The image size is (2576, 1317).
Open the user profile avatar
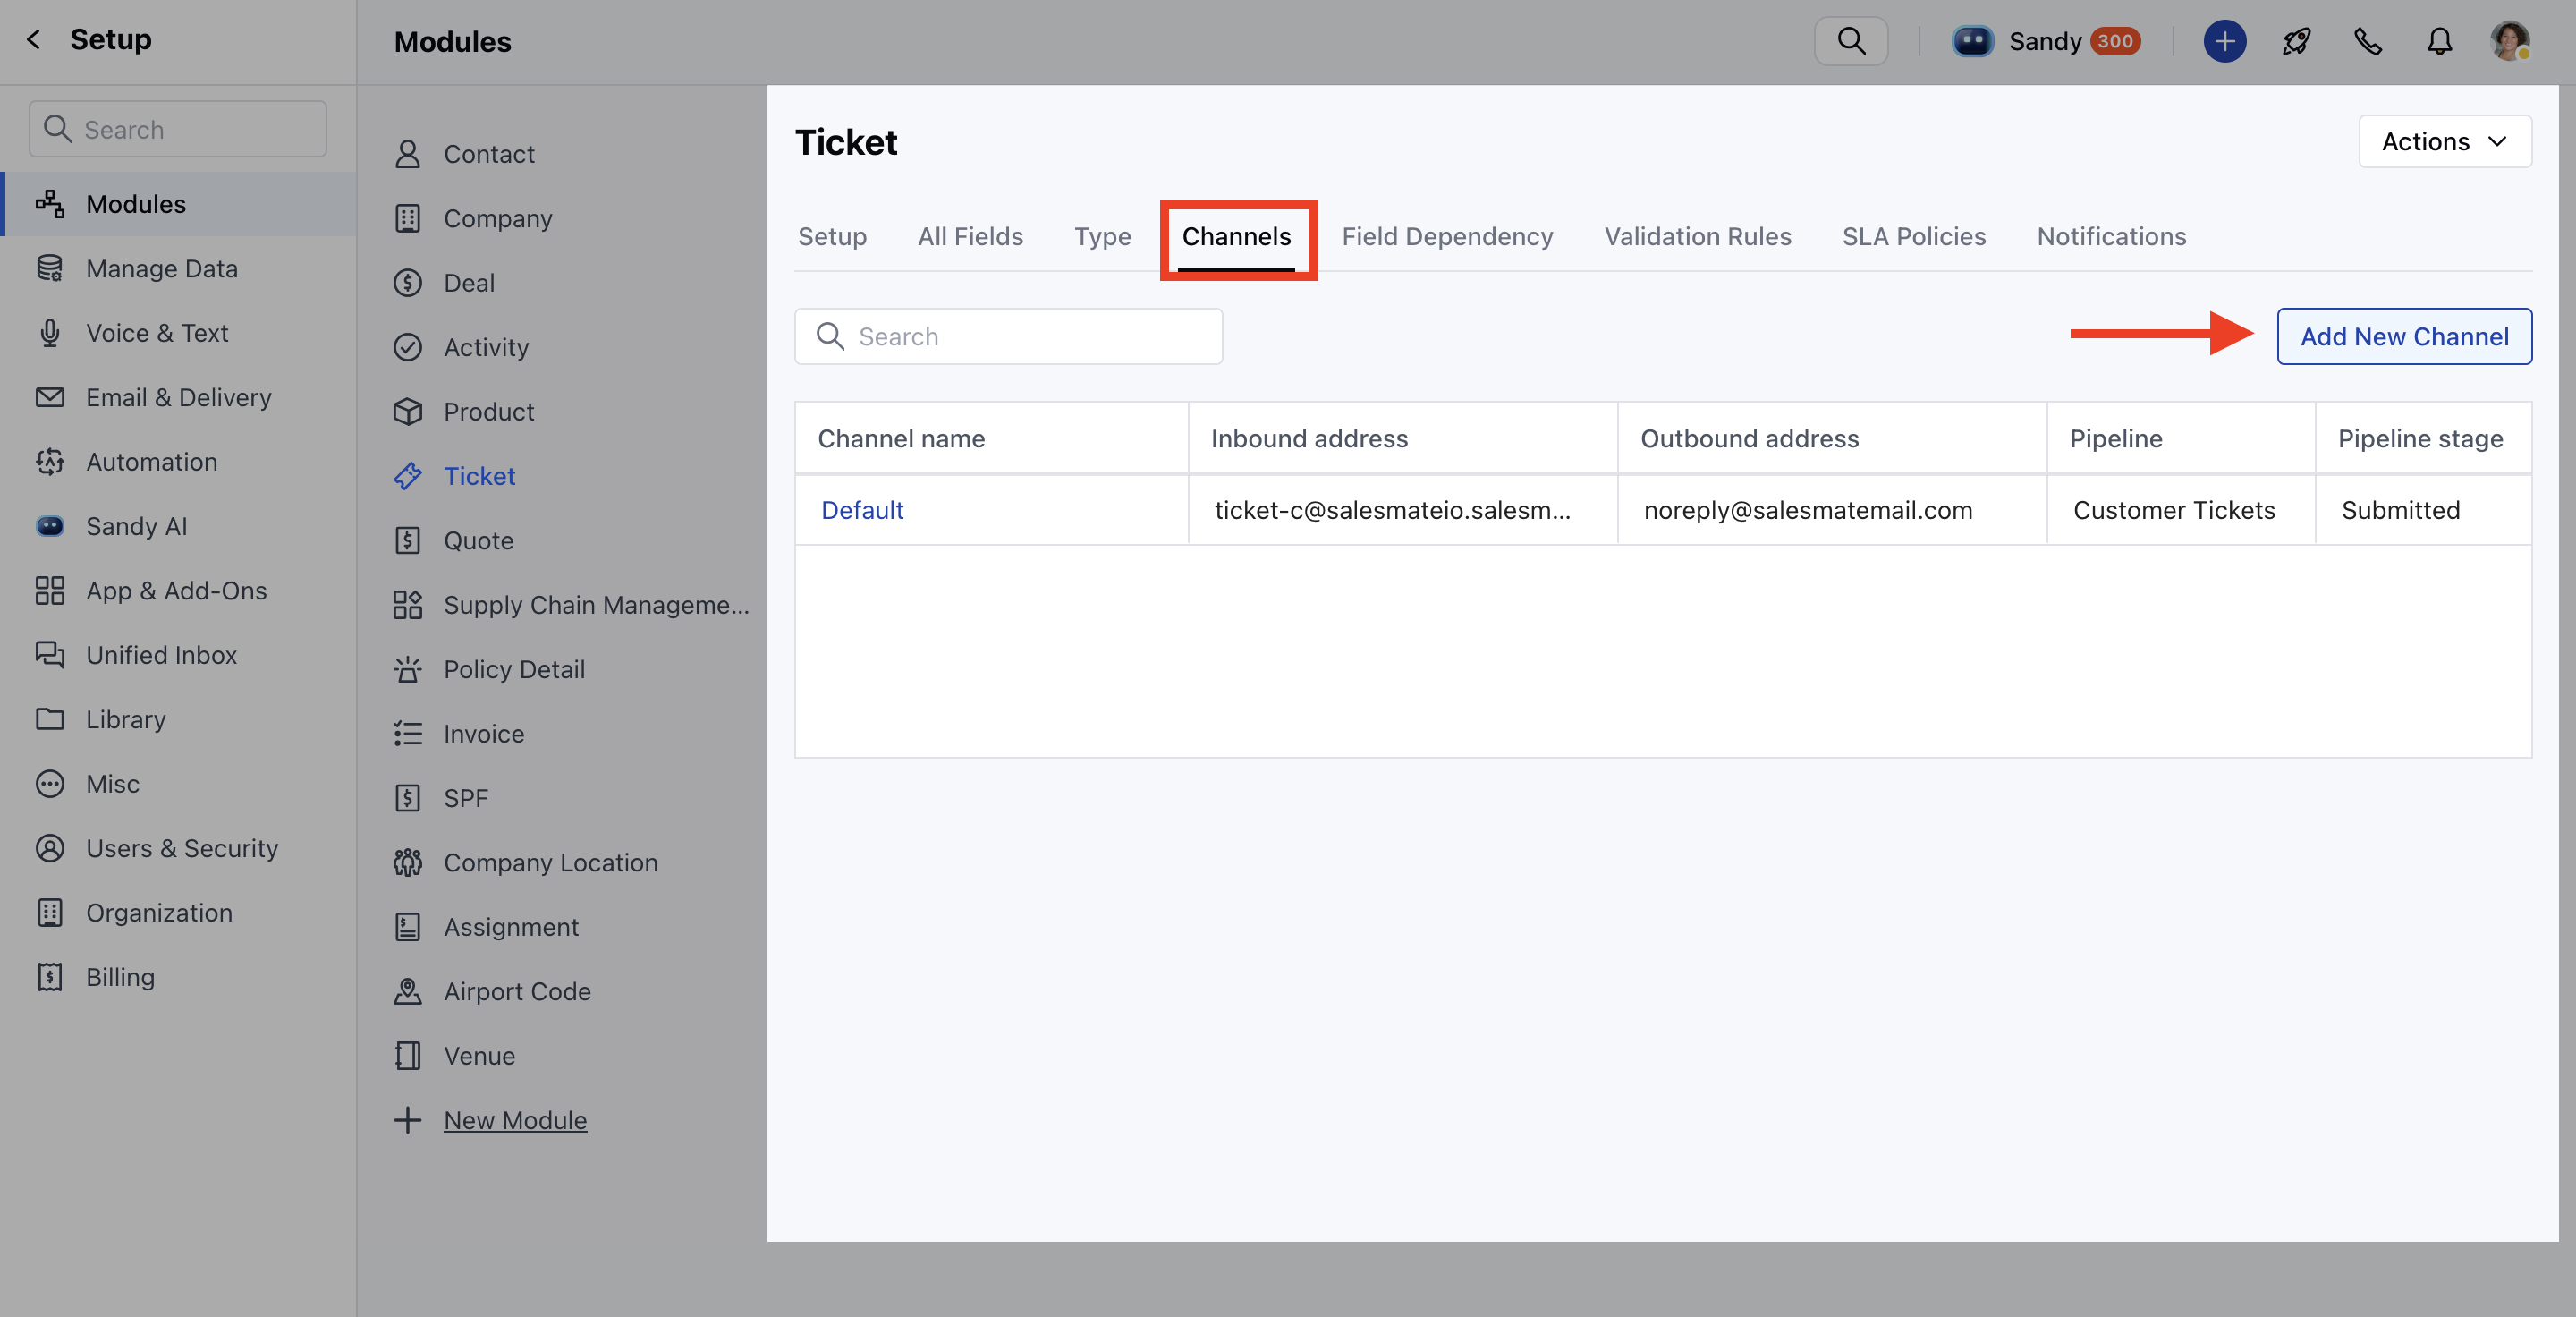click(2510, 41)
